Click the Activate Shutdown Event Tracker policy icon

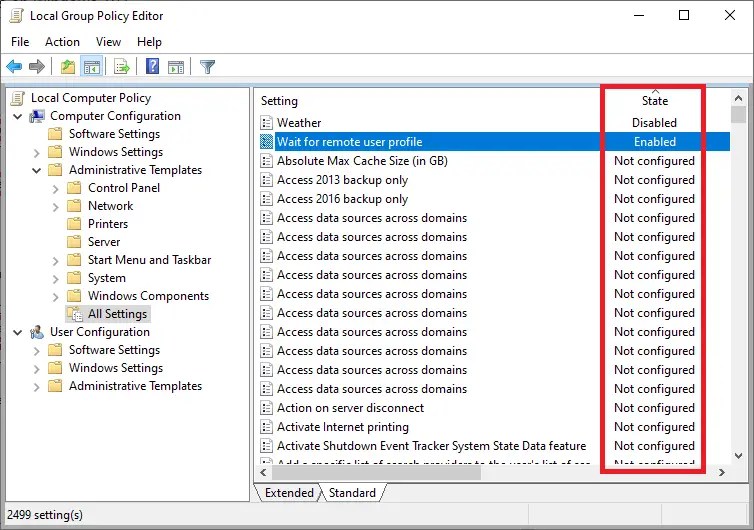tap(266, 446)
